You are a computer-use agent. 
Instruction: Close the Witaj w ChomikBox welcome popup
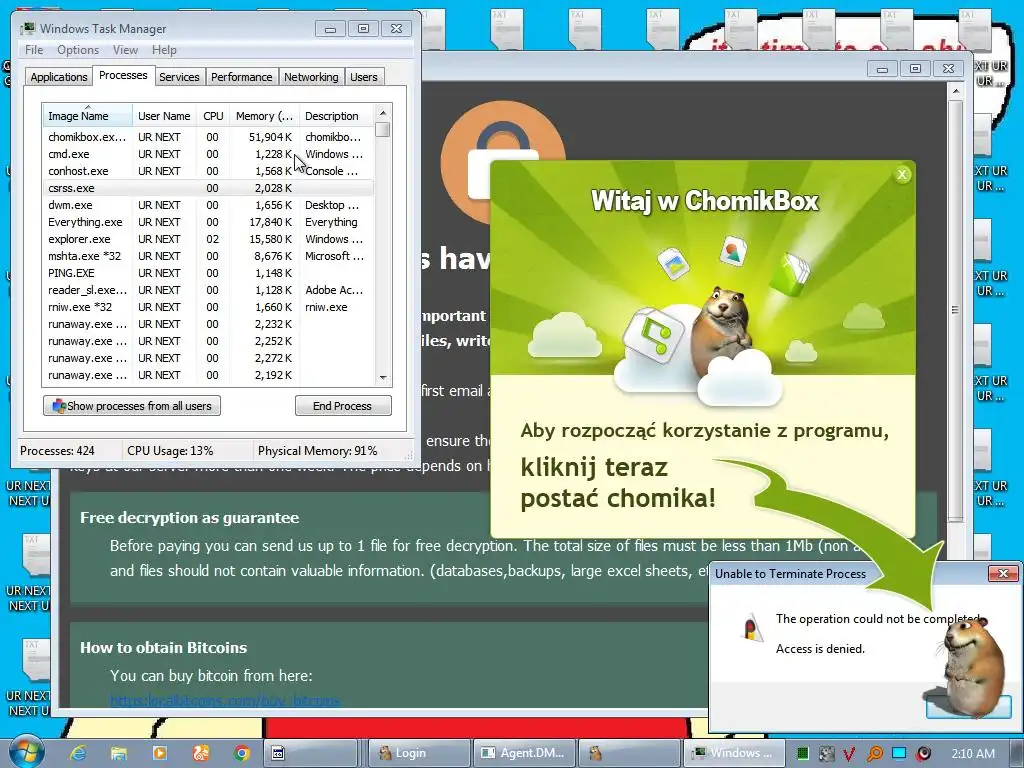pyautogui.click(x=902, y=174)
